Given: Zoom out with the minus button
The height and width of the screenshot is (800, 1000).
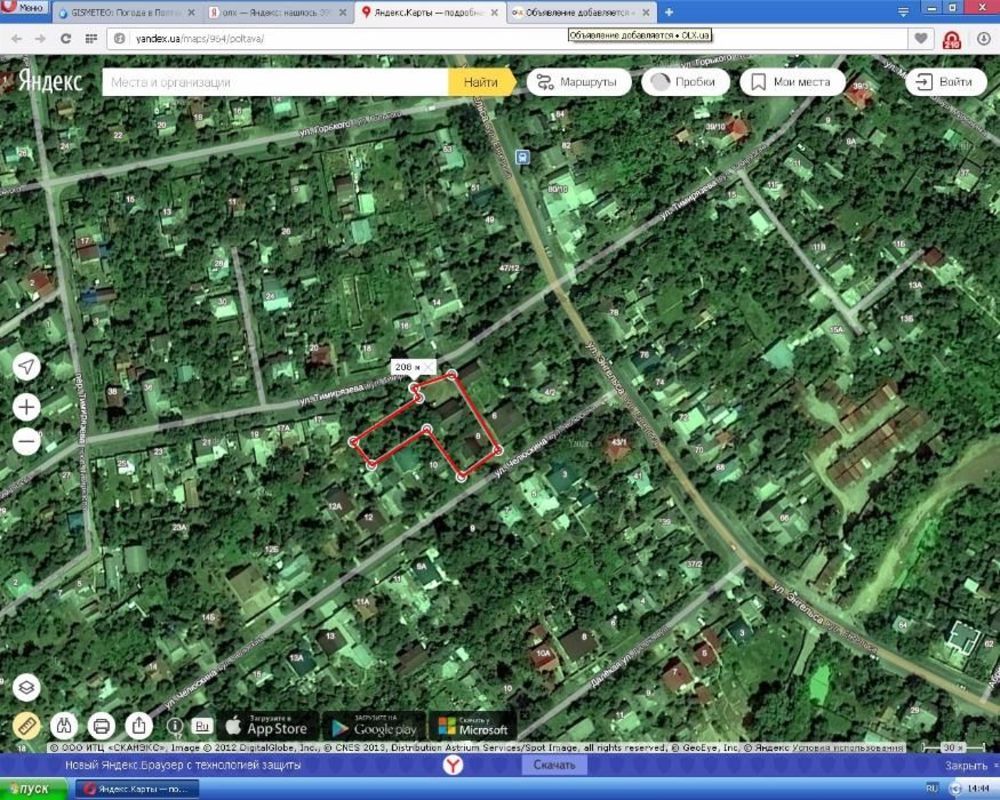Looking at the screenshot, I should tap(27, 440).
